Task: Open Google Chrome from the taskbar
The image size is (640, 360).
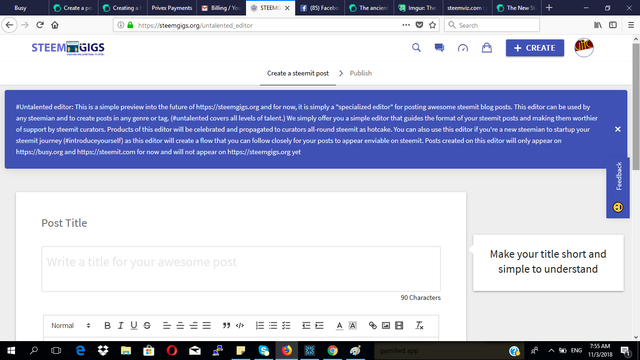Action: 332,351
